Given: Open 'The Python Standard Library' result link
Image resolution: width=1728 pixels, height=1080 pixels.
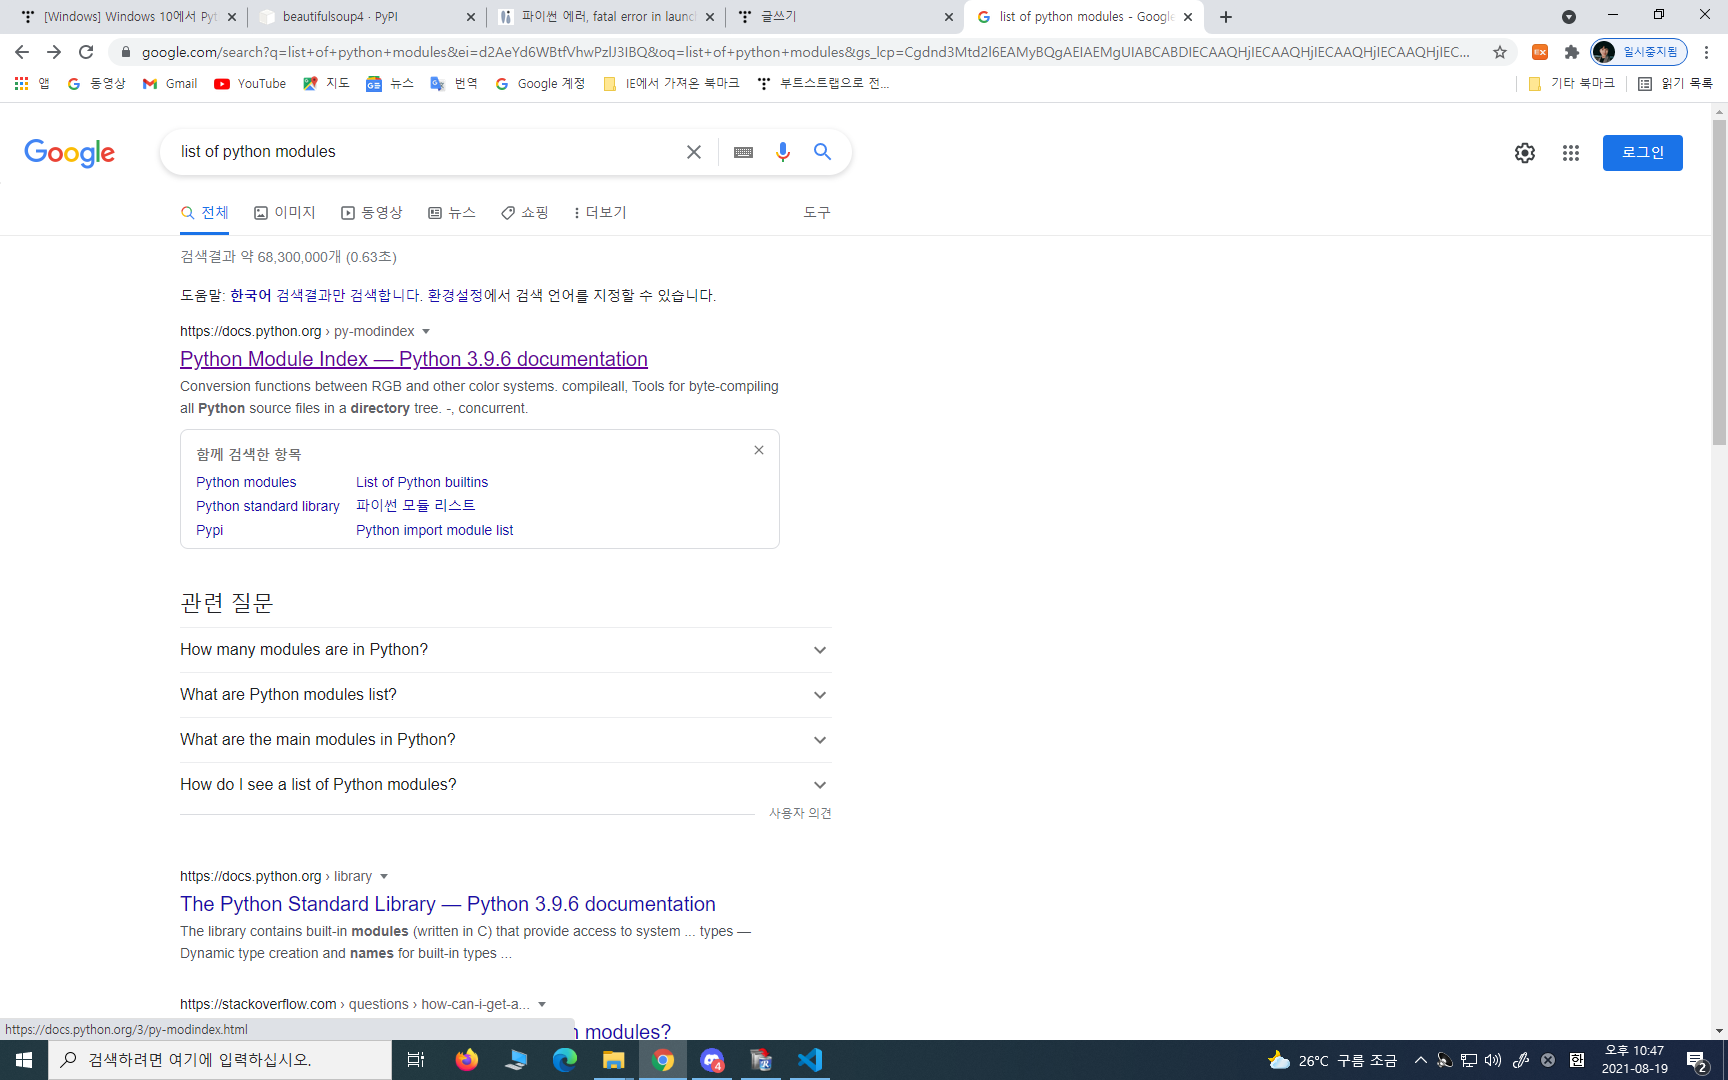Looking at the screenshot, I should [448, 904].
